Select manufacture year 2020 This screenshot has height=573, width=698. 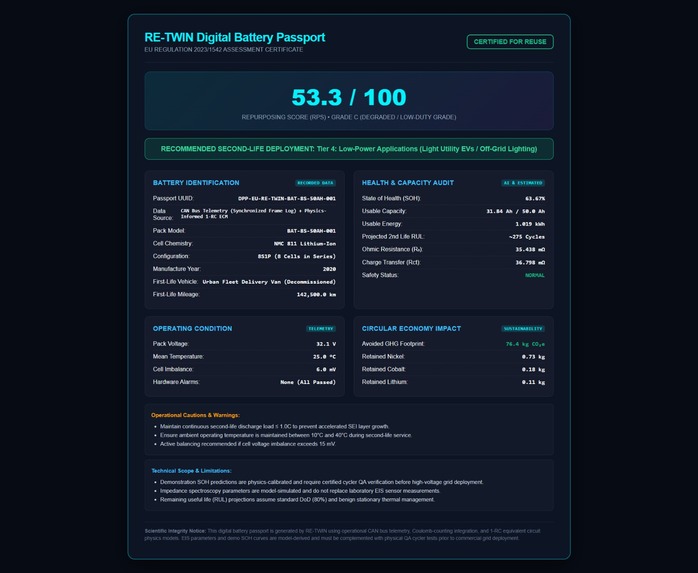[329, 269]
